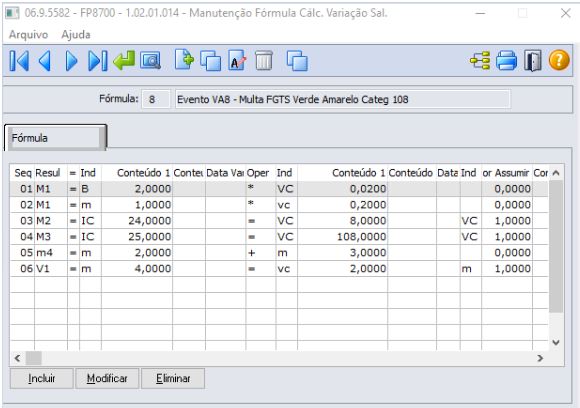Click the Incluir button
580x408 pixels.
coord(41,378)
